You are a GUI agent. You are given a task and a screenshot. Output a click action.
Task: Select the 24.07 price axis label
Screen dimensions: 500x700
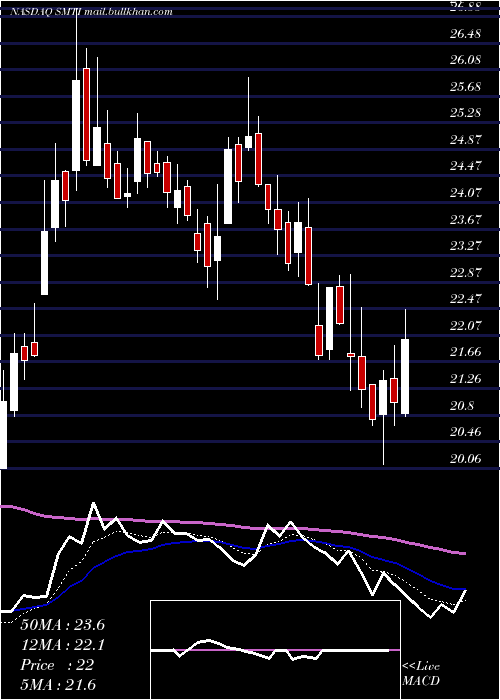[x=465, y=192]
